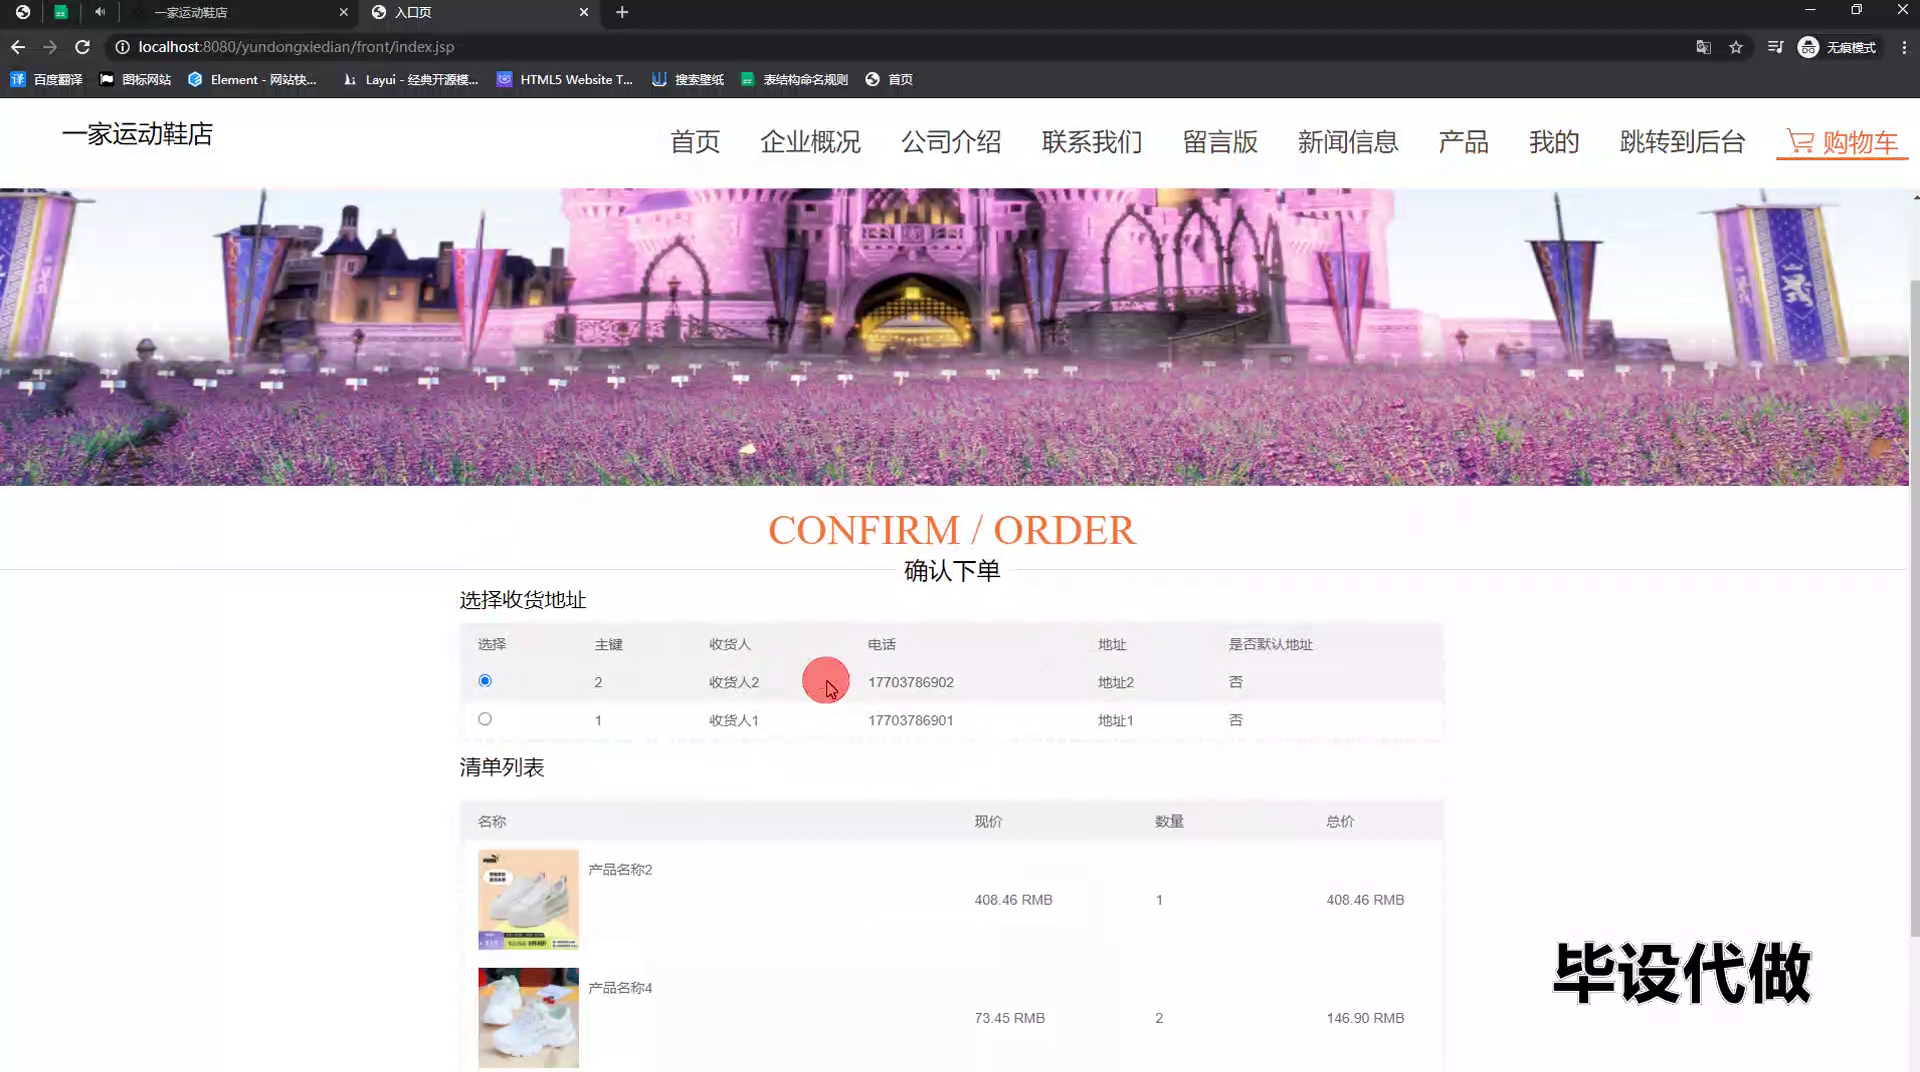Go back with the browser back arrow
Viewport: 1920px width, 1072px height.
click(x=18, y=47)
